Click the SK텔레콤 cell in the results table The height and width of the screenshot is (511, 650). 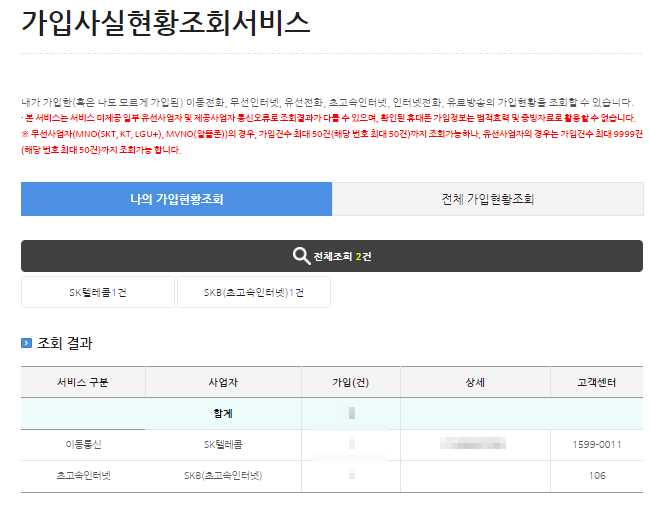(223, 445)
